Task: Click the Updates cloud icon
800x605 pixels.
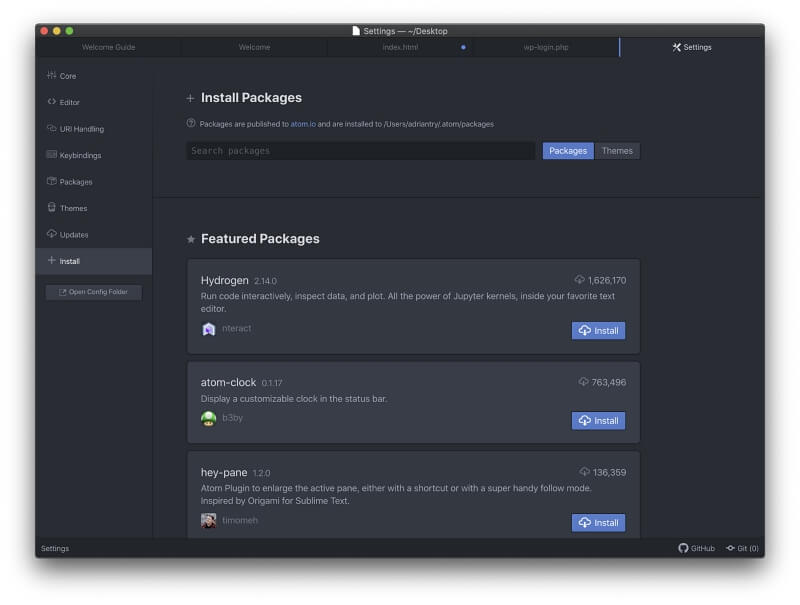Action: [52, 234]
